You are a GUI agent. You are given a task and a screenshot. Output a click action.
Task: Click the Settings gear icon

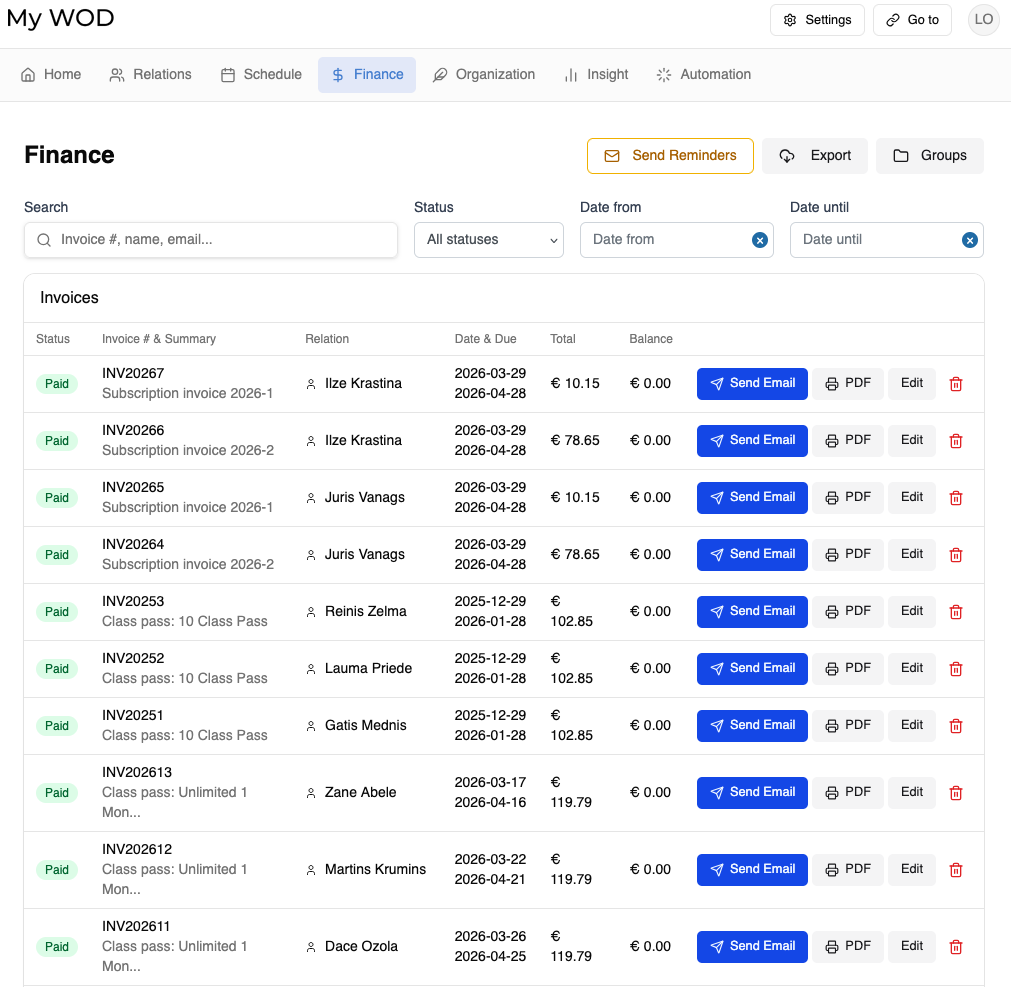(789, 19)
